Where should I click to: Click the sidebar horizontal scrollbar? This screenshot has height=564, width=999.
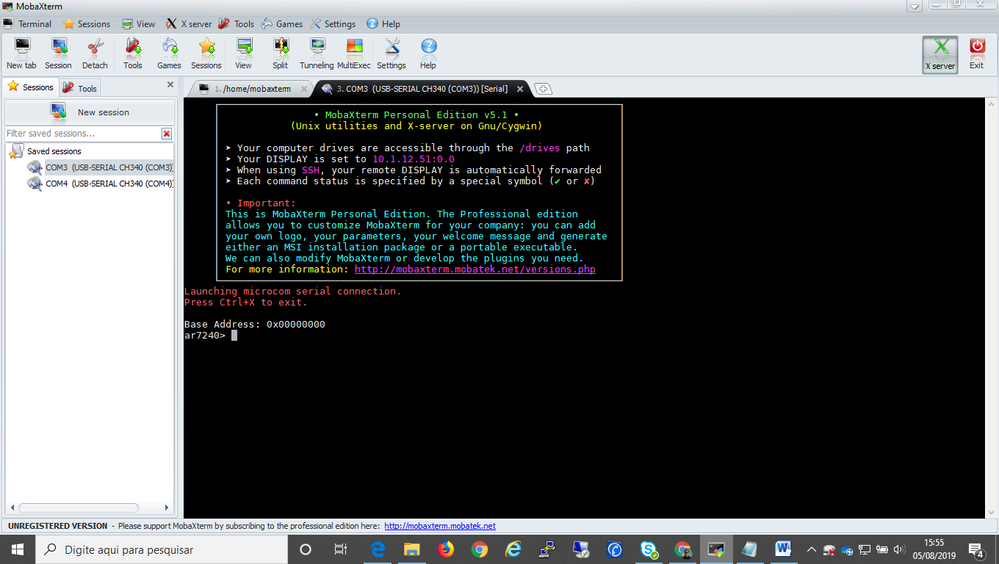pos(78,508)
